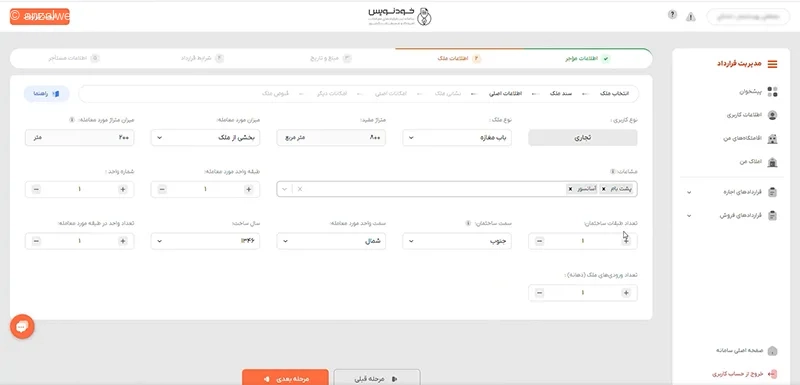Go to the اطلاعات مستاجر step tab
The image size is (800, 385).
(74, 59)
